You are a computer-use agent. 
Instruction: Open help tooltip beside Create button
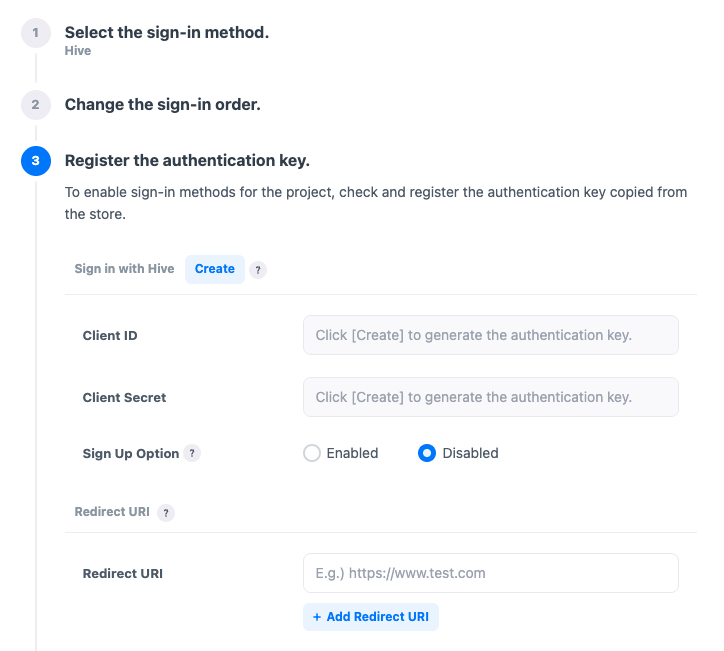258,269
